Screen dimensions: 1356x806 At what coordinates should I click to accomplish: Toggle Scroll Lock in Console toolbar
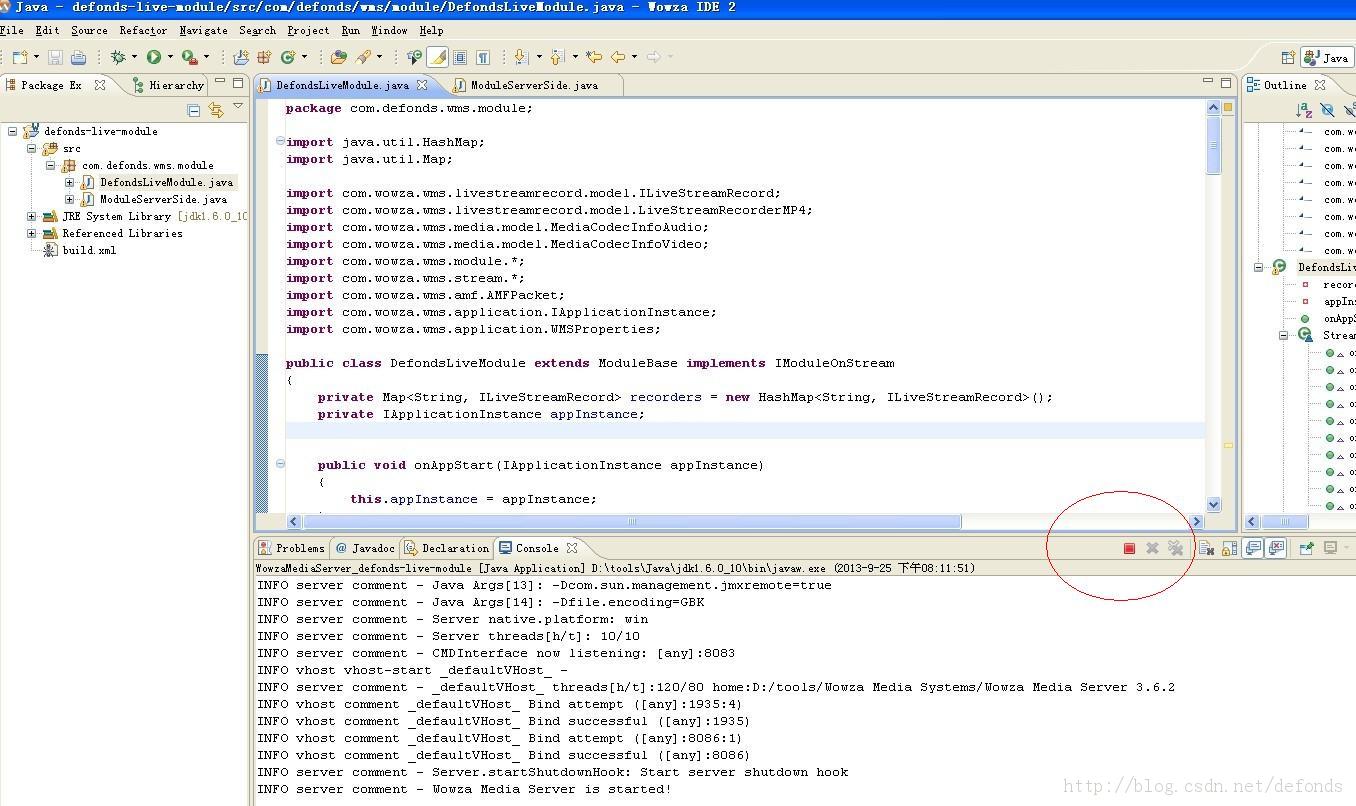coord(1229,548)
